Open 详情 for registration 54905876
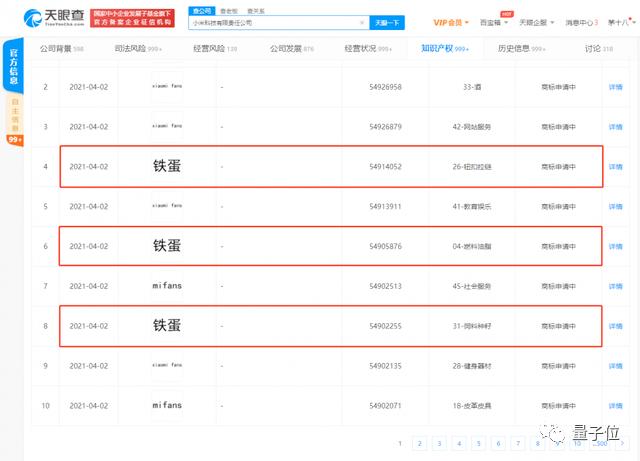 616,246
